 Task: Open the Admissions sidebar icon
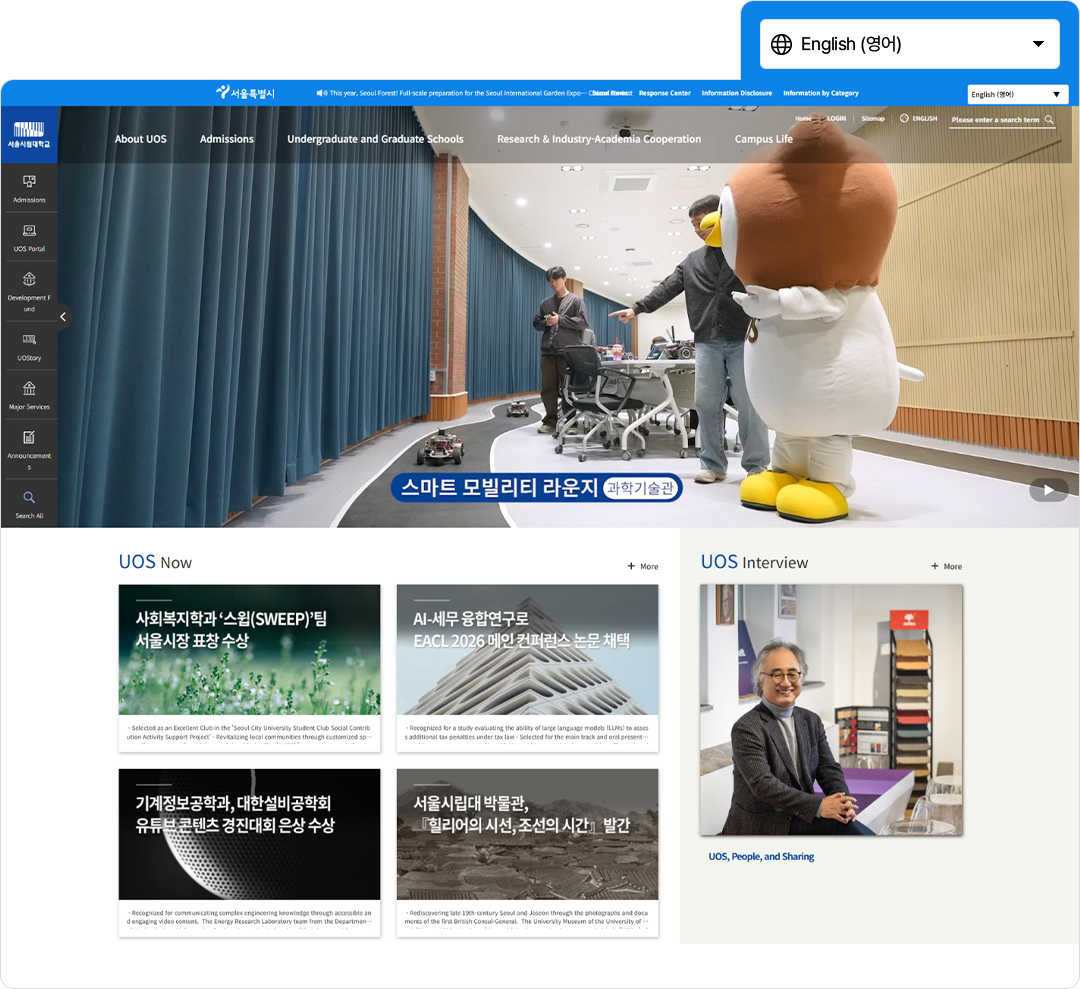(x=29, y=182)
